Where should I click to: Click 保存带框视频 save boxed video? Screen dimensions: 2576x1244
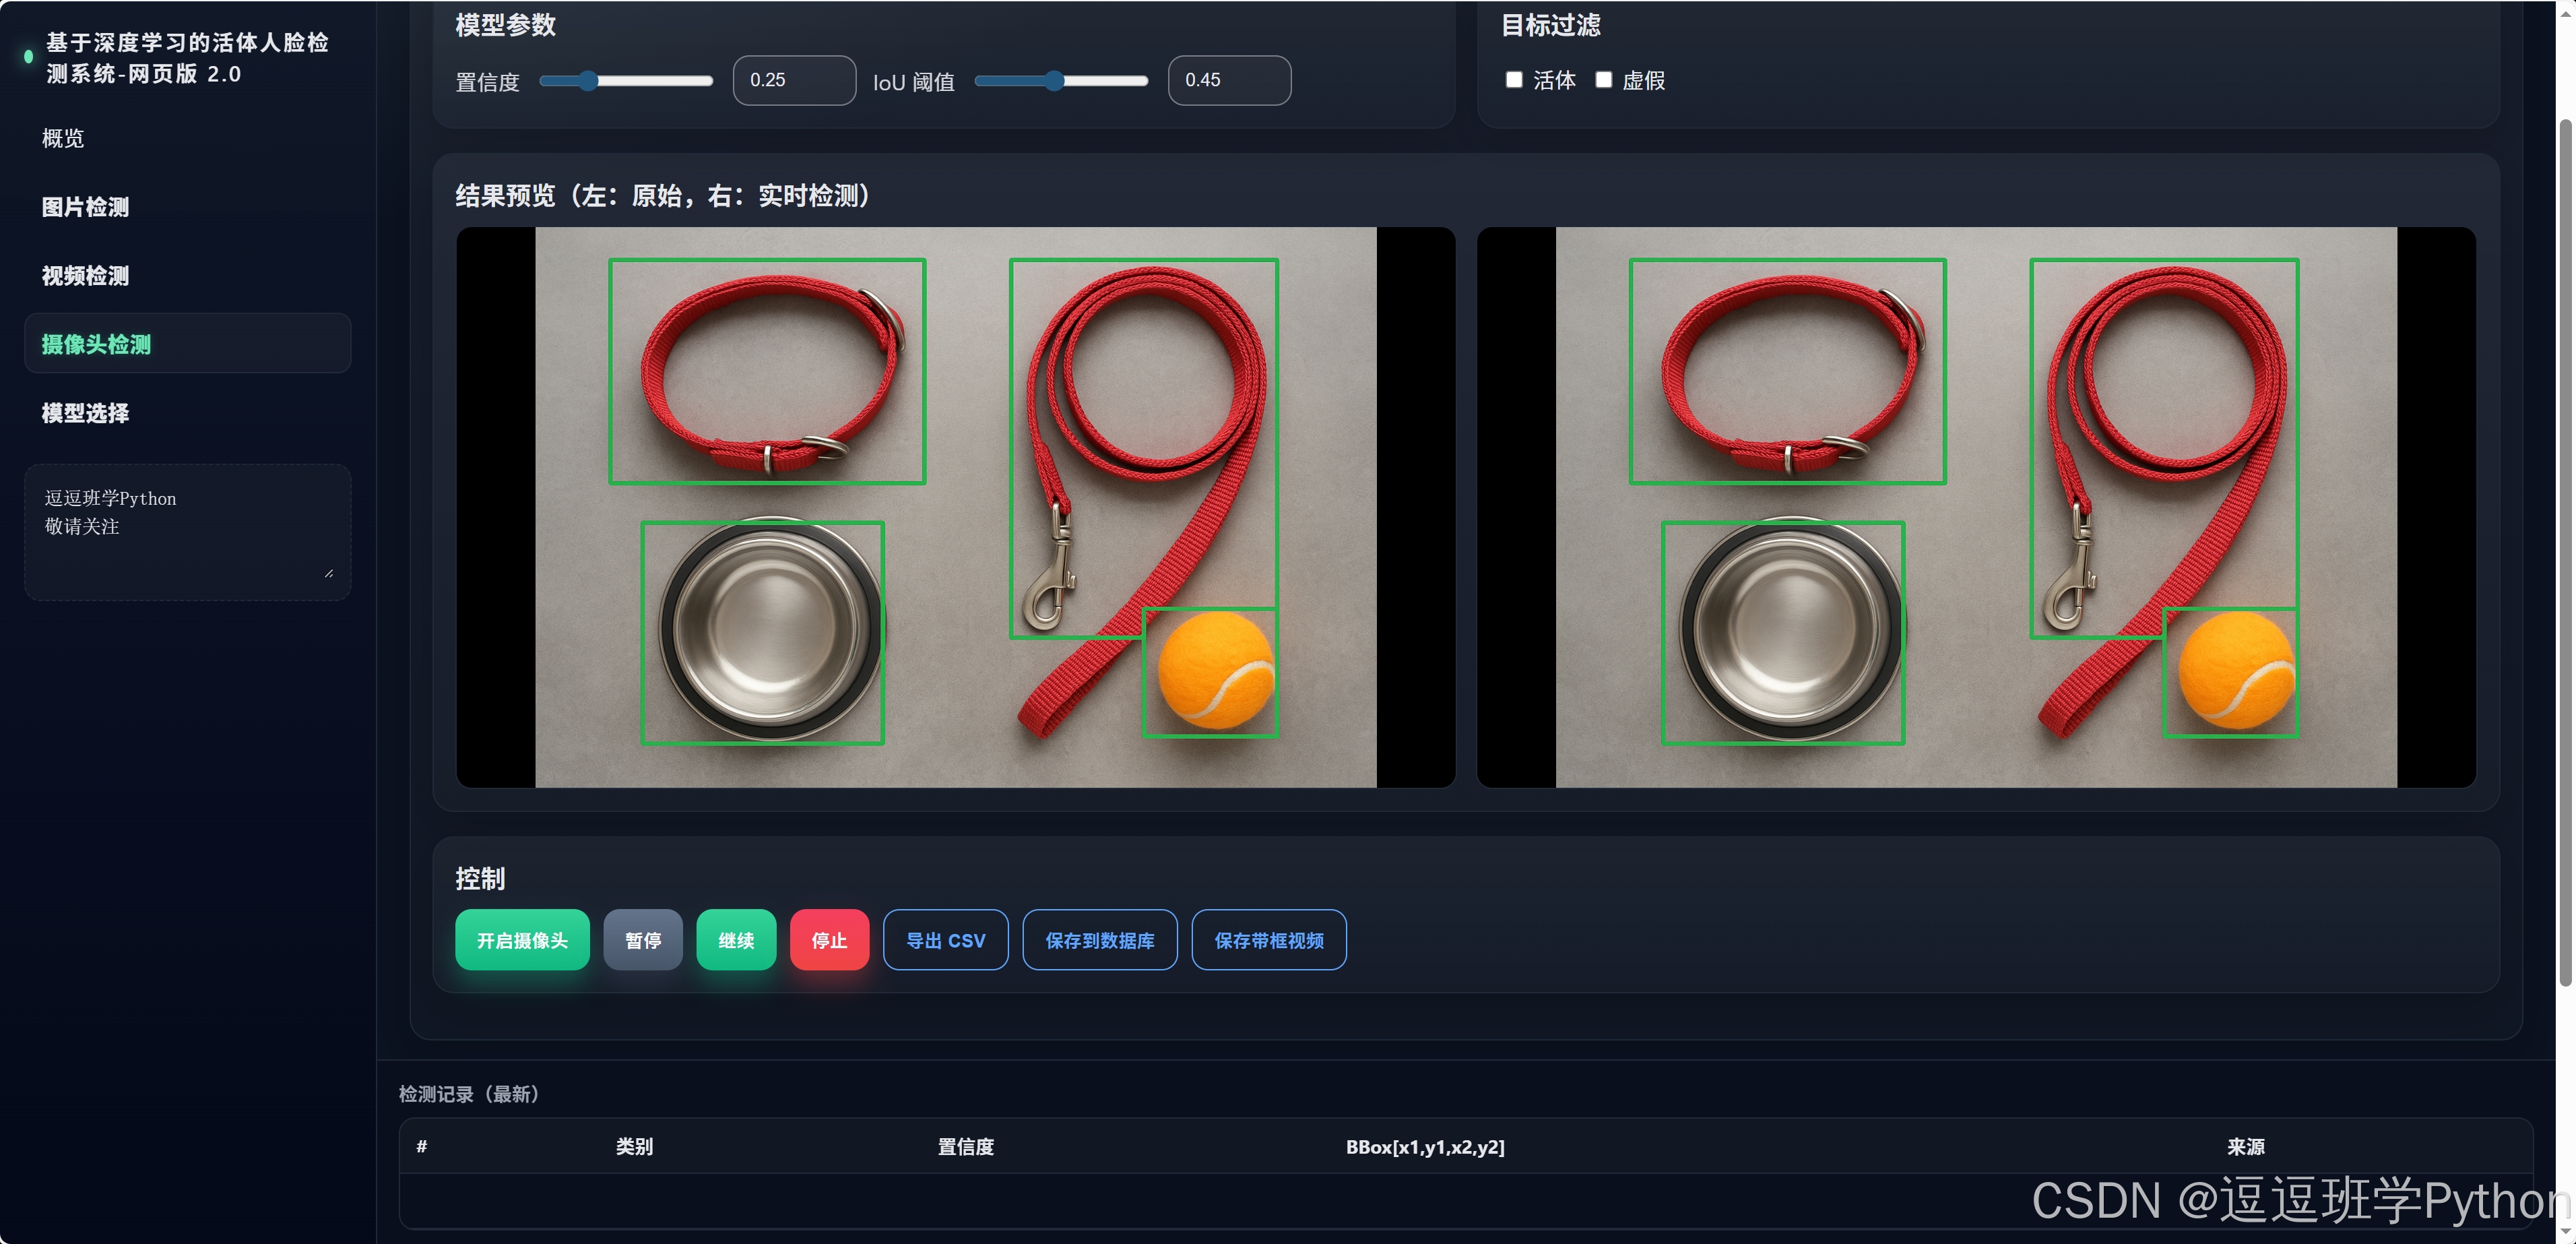pos(1268,940)
